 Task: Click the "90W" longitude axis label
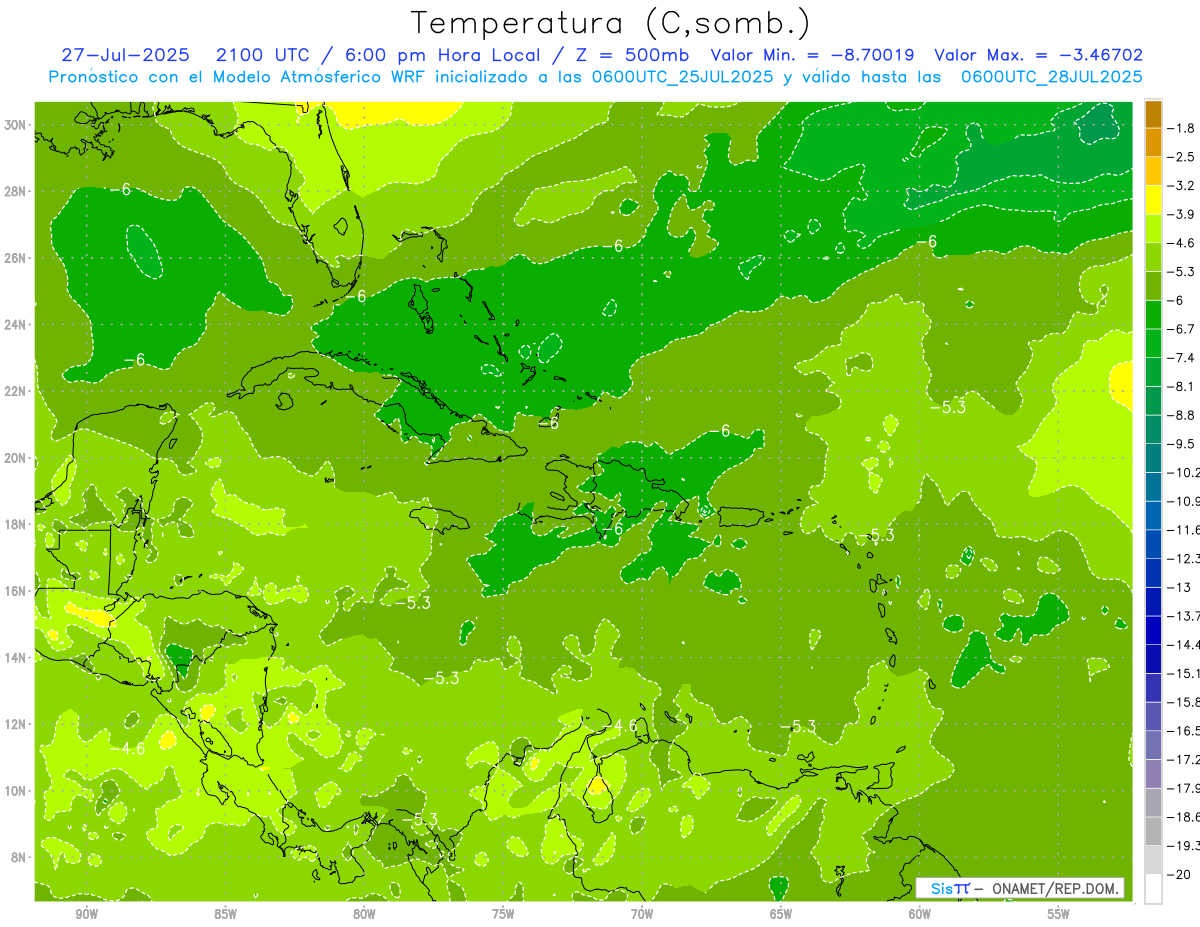86,914
